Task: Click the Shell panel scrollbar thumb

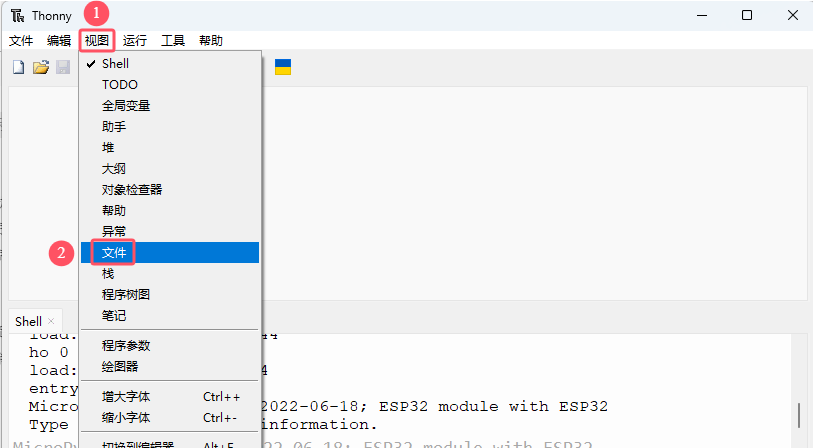Action: pyautogui.click(x=799, y=415)
